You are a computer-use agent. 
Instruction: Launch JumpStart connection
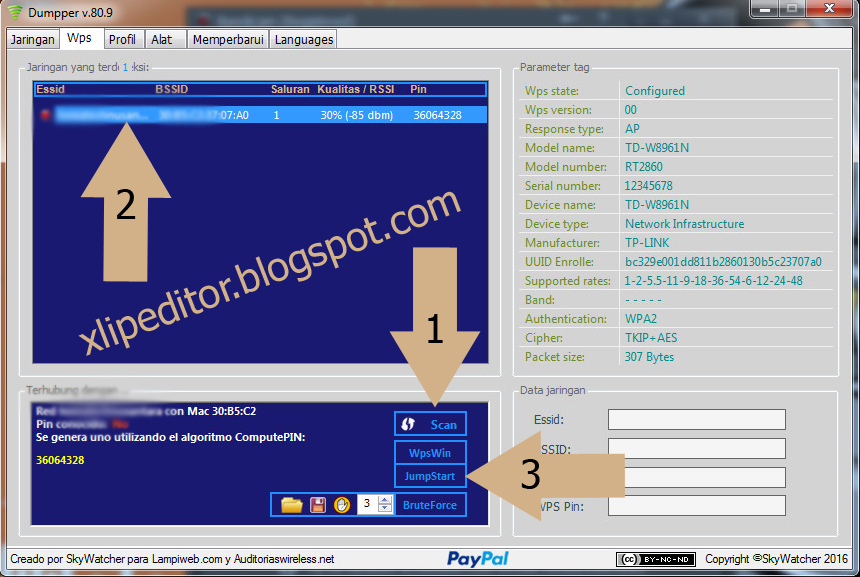[431, 476]
